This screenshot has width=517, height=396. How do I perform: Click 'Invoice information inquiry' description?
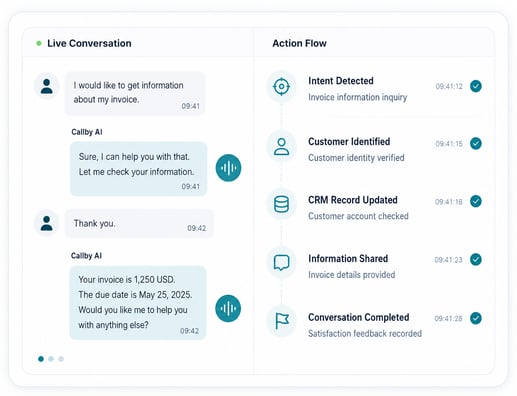pos(358,97)
